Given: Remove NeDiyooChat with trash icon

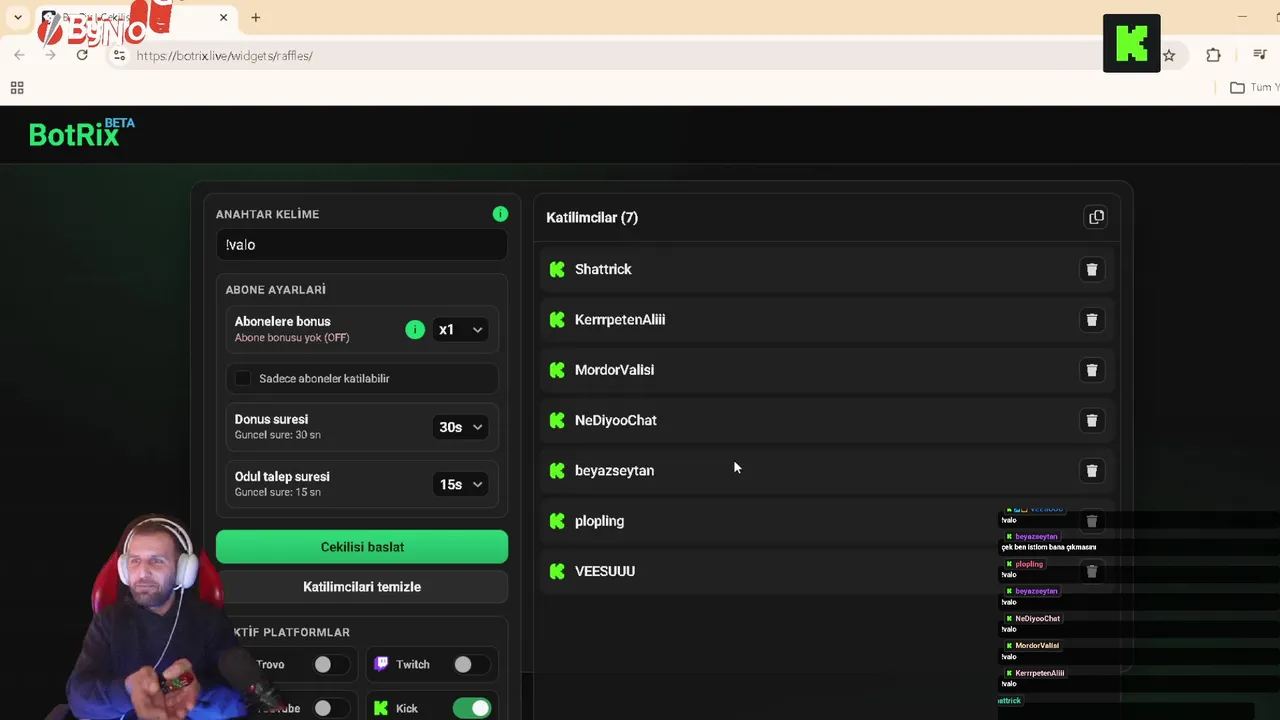Looking at the screenshot, I should 1092,420.
